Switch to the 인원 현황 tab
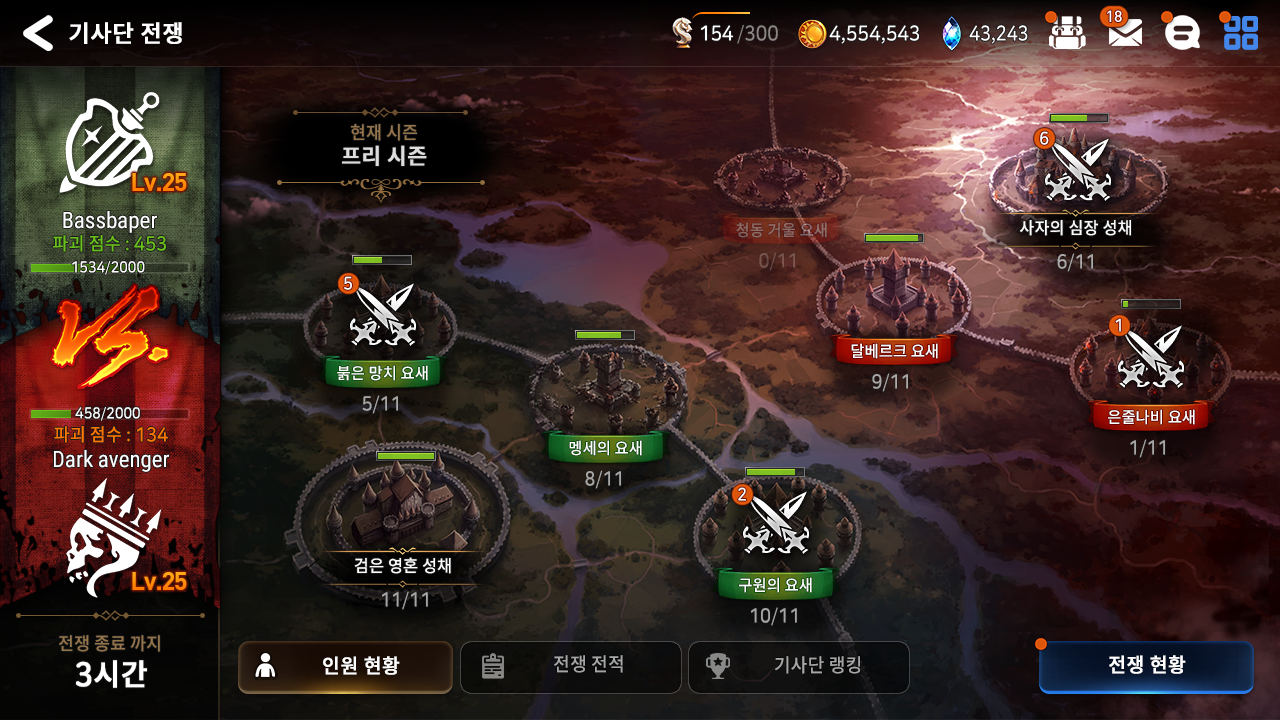 345,667
